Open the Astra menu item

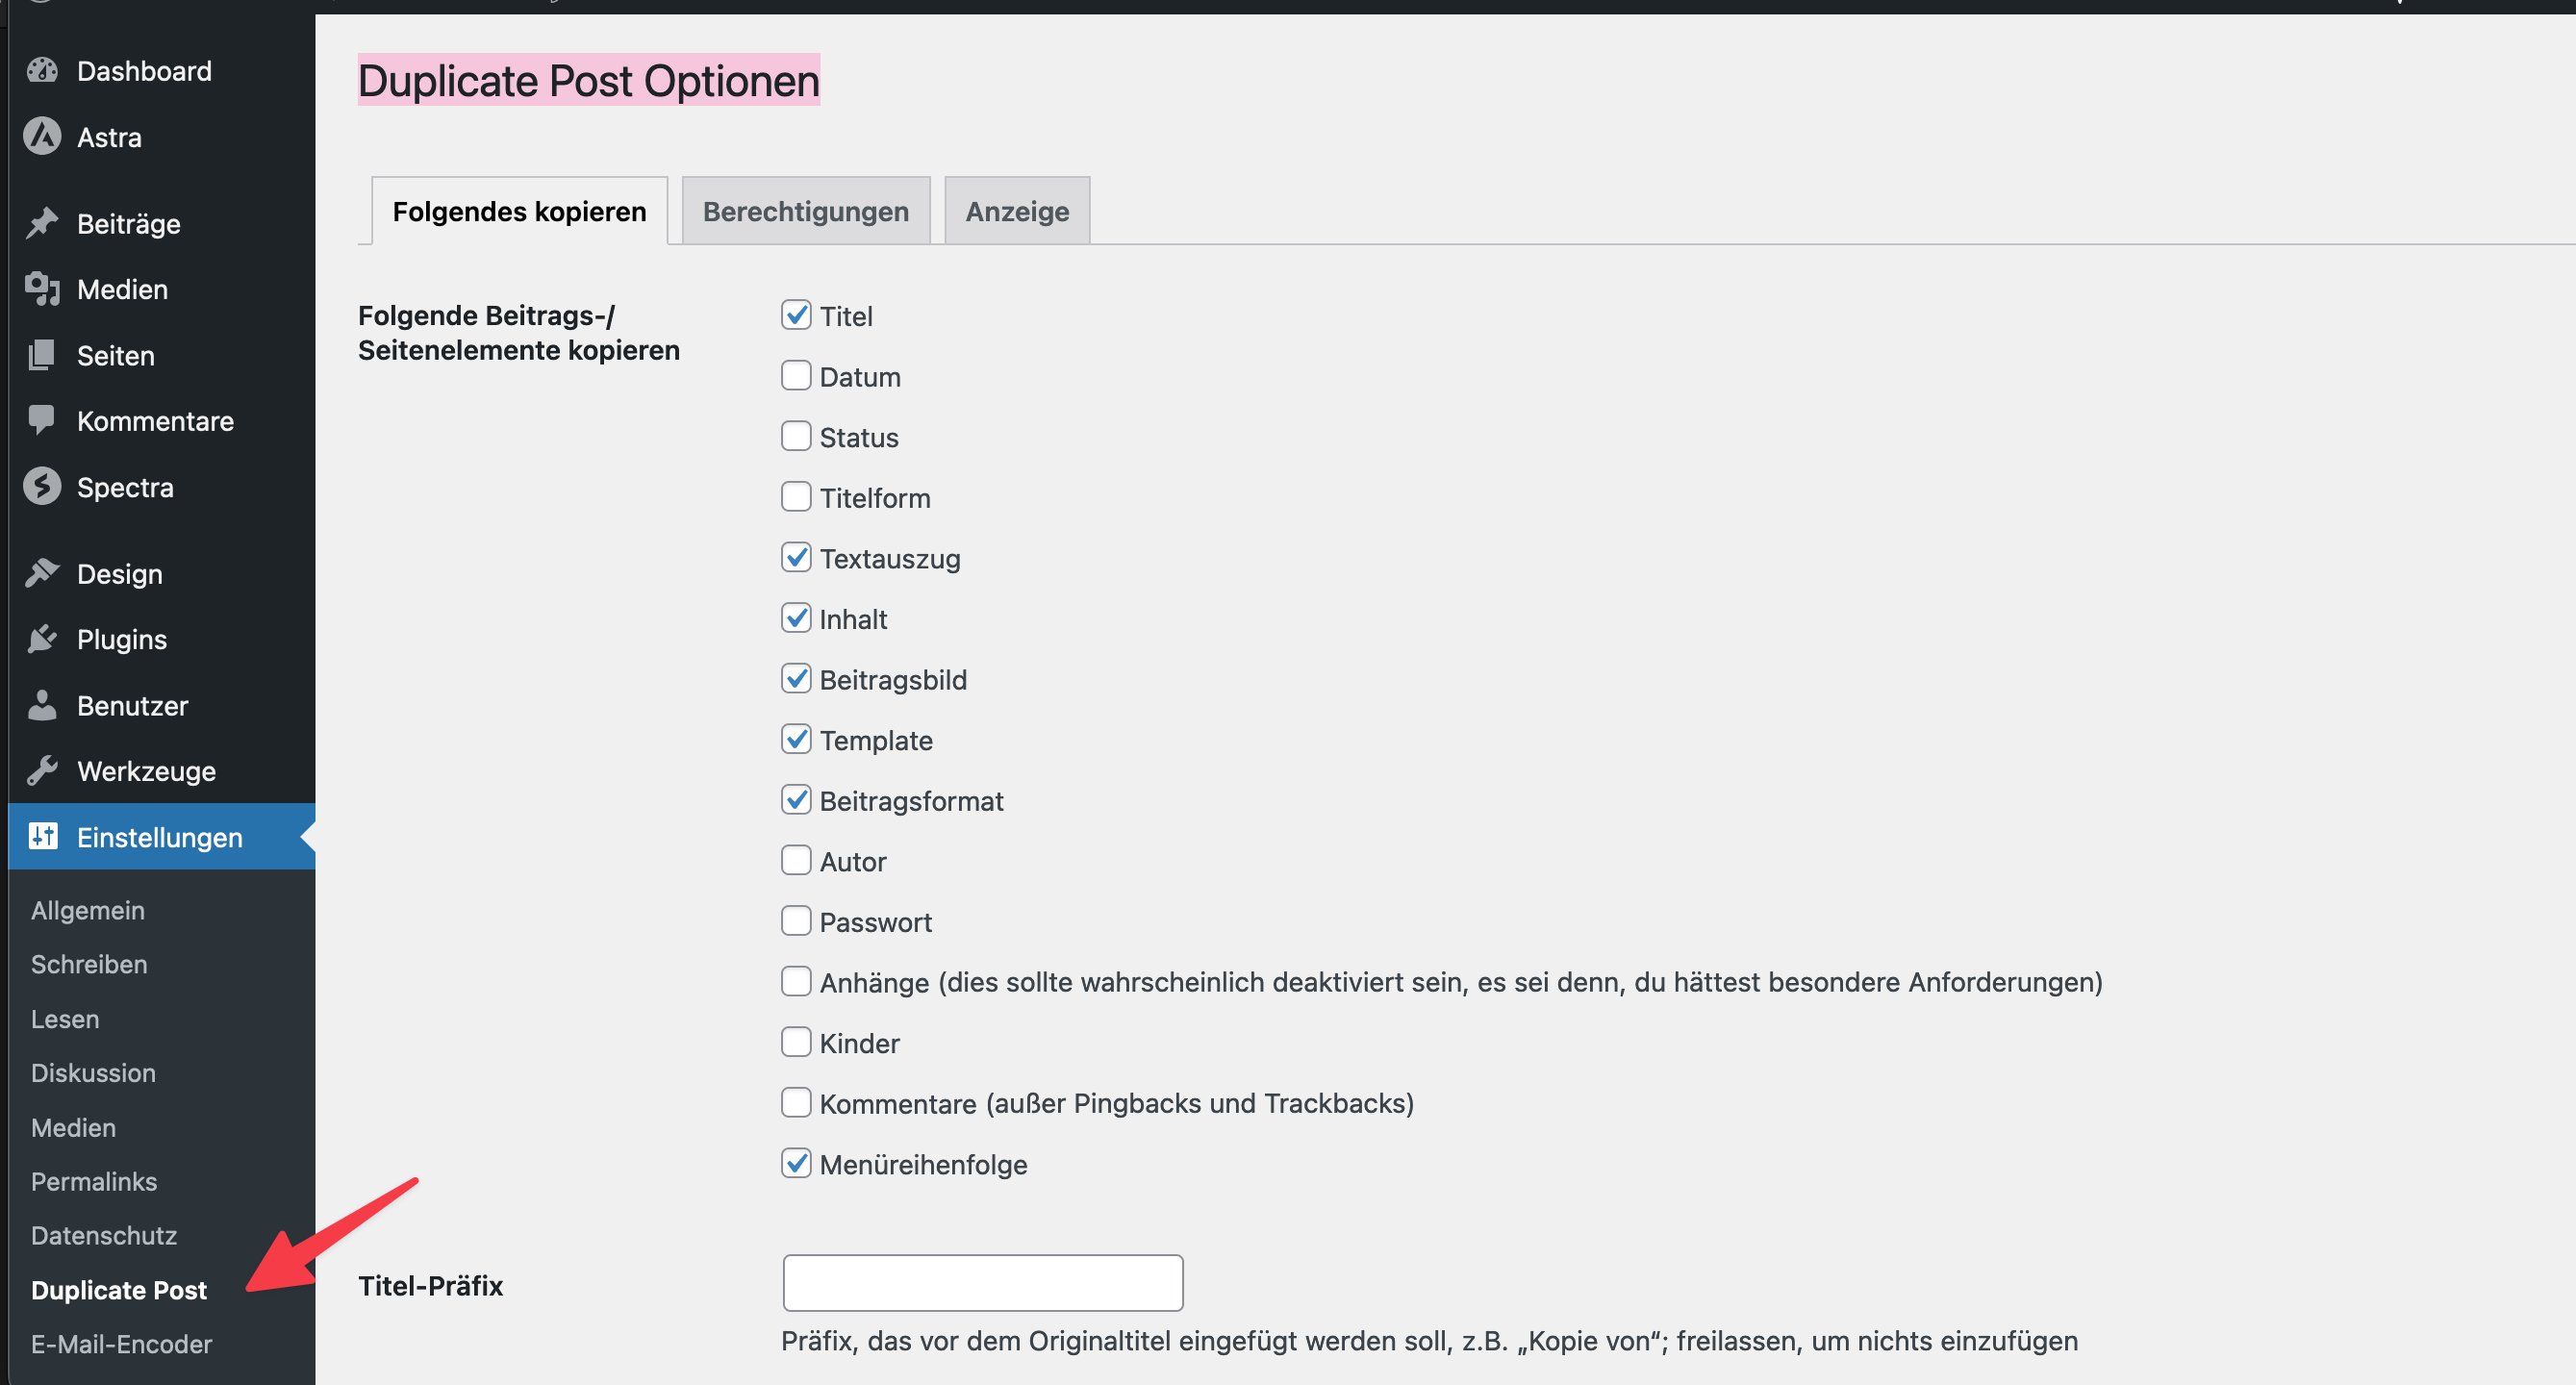(x=109, y=137)
